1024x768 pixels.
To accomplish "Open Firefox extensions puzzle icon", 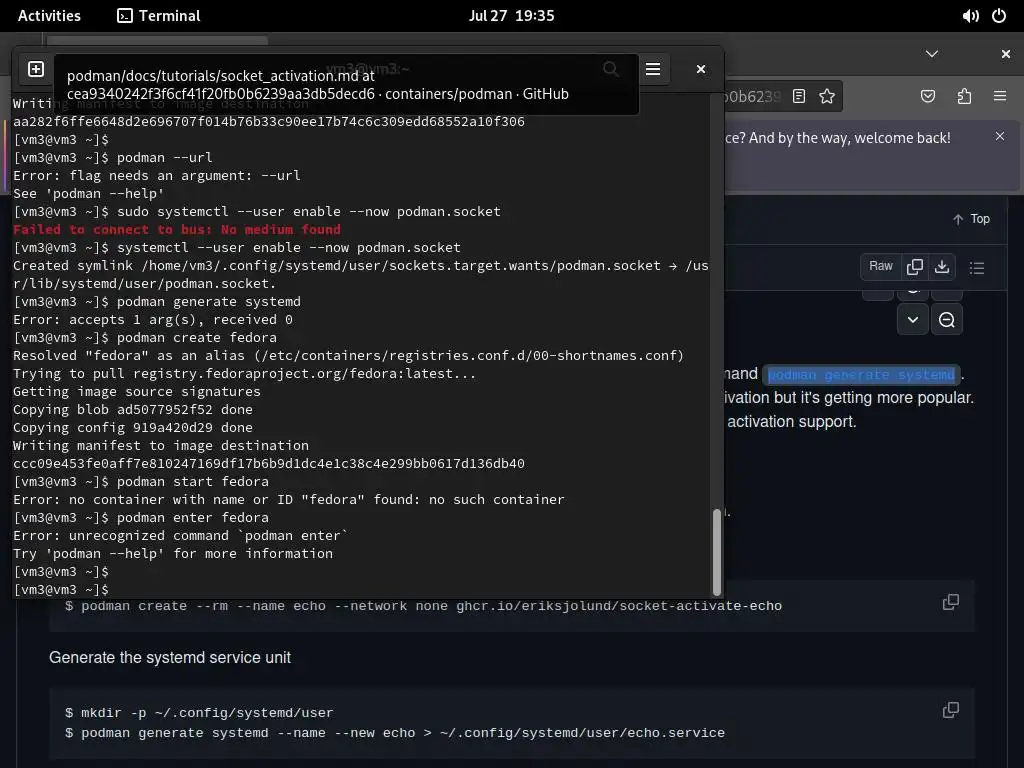I will (964, 97).
